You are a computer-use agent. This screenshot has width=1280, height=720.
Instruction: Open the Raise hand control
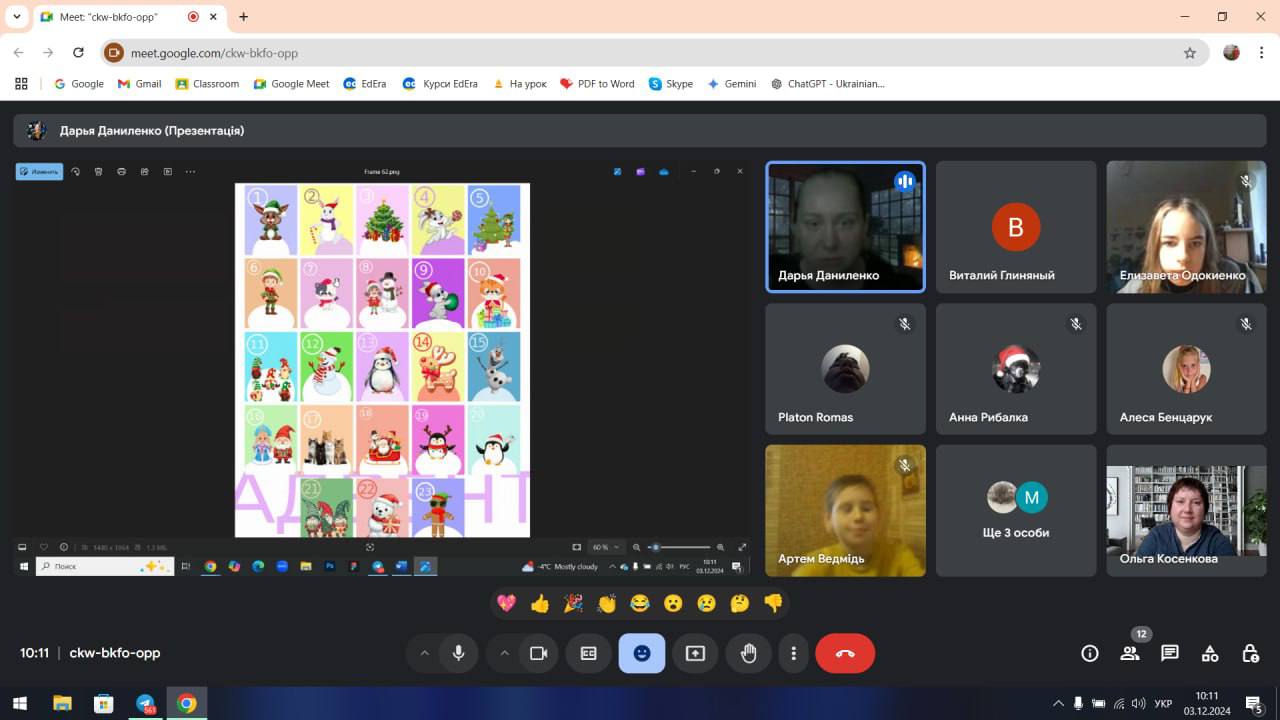click(748, 653)
